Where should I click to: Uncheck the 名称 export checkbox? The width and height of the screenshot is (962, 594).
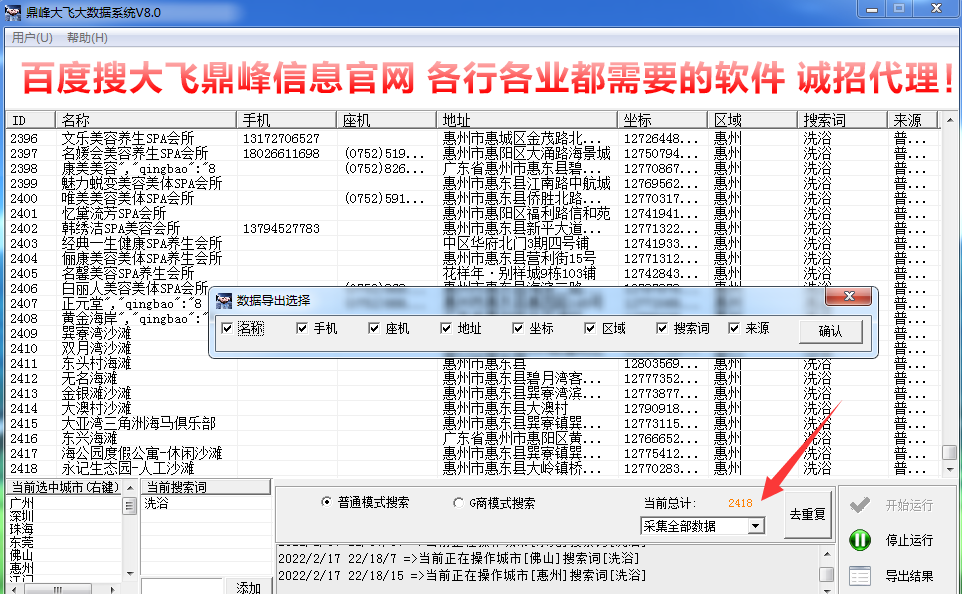[227, 329]
